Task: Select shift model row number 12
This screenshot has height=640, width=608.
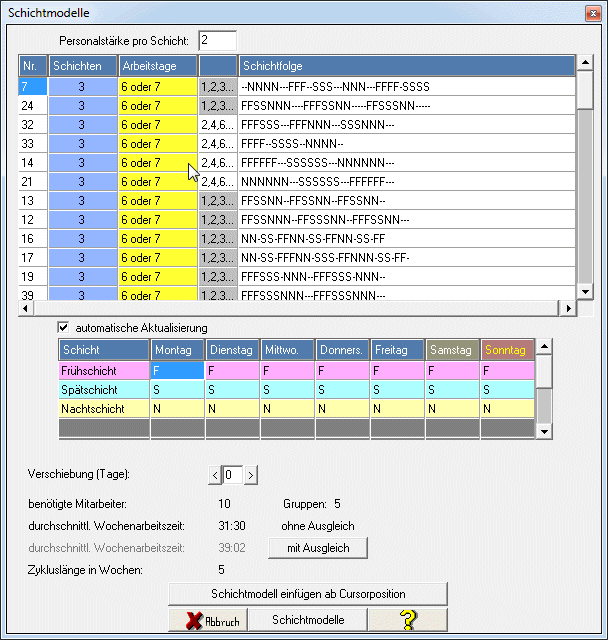Action: pyautogui.click(x=297, y=220)
